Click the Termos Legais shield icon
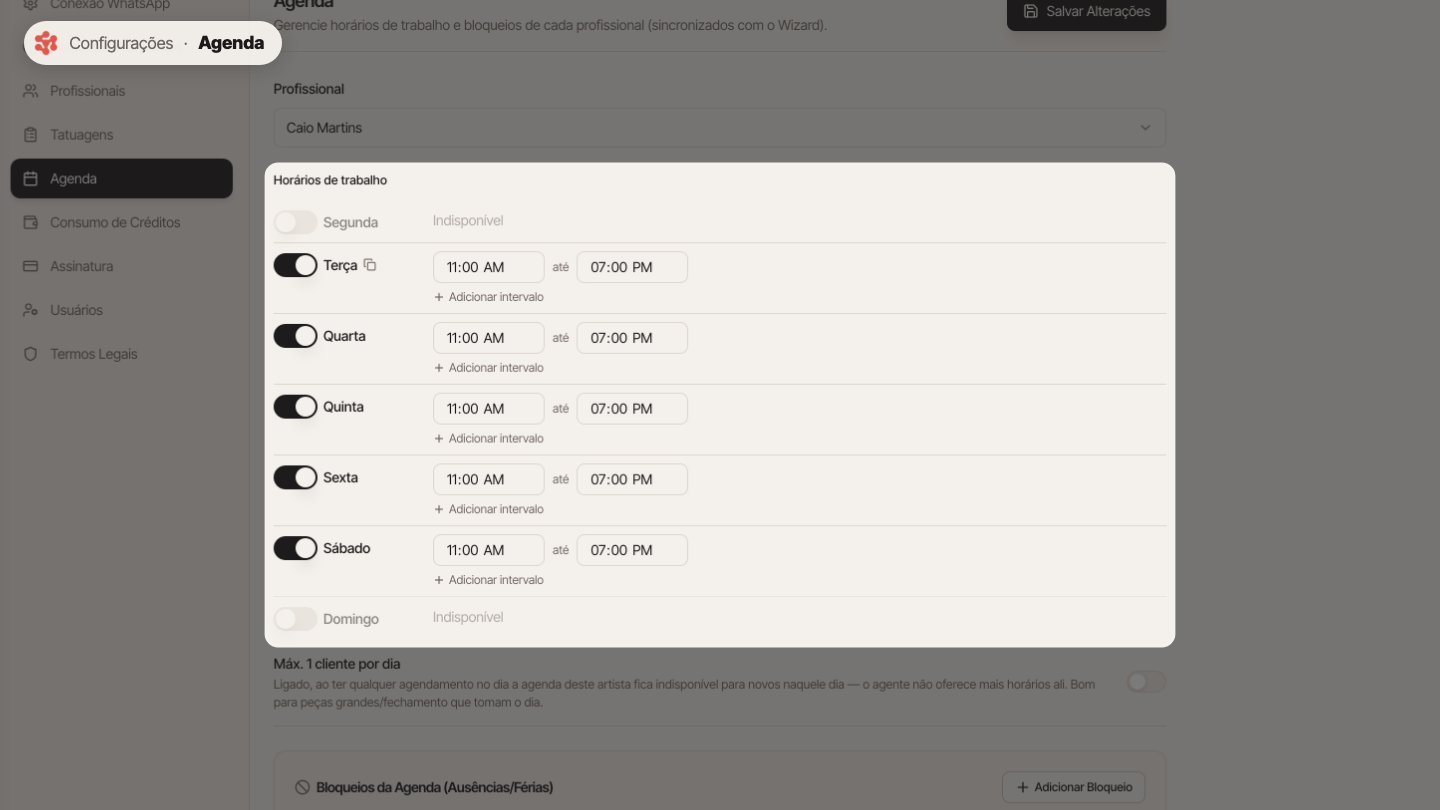This screenshot has width=1440, height=810. [30, 354]
